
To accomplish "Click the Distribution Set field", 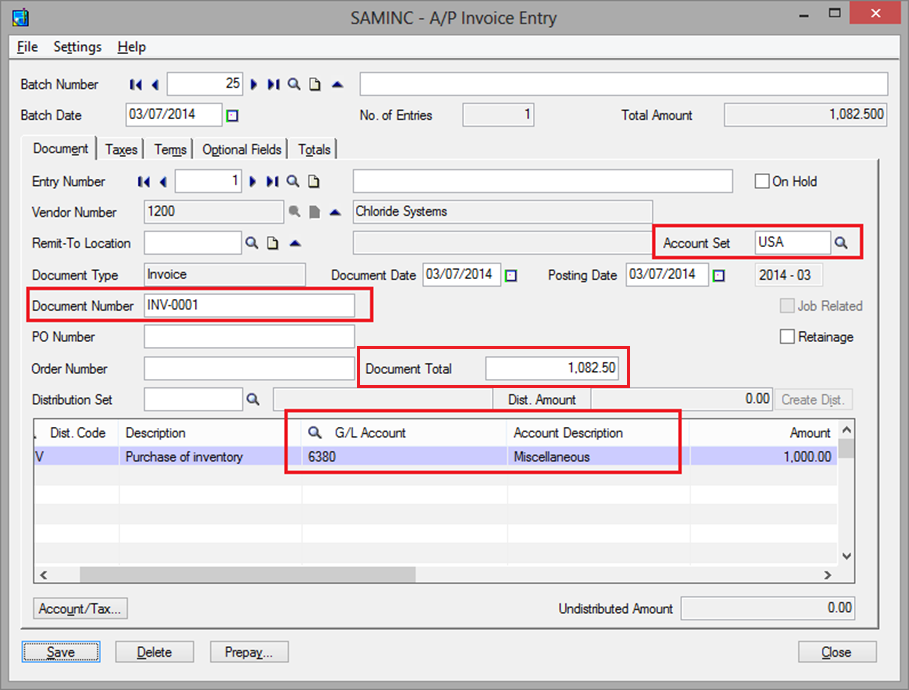I will (193, 399).
